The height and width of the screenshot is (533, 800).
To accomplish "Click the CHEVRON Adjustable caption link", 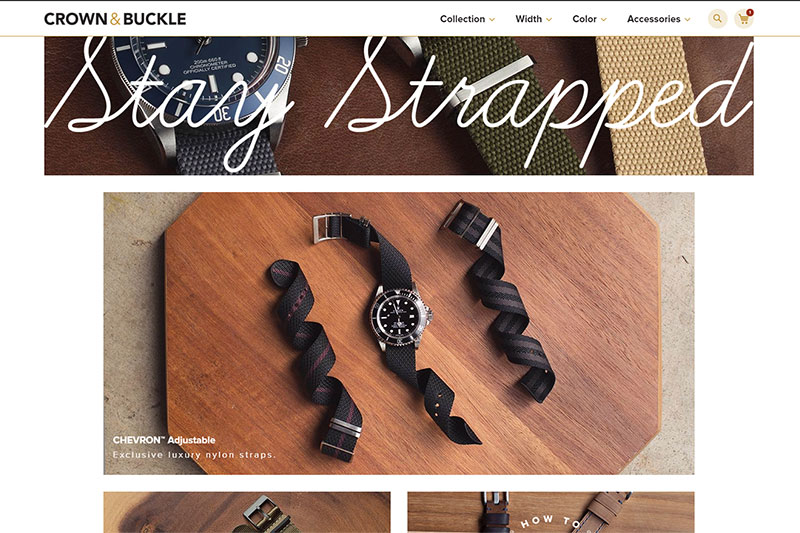I will coord(164,440).
